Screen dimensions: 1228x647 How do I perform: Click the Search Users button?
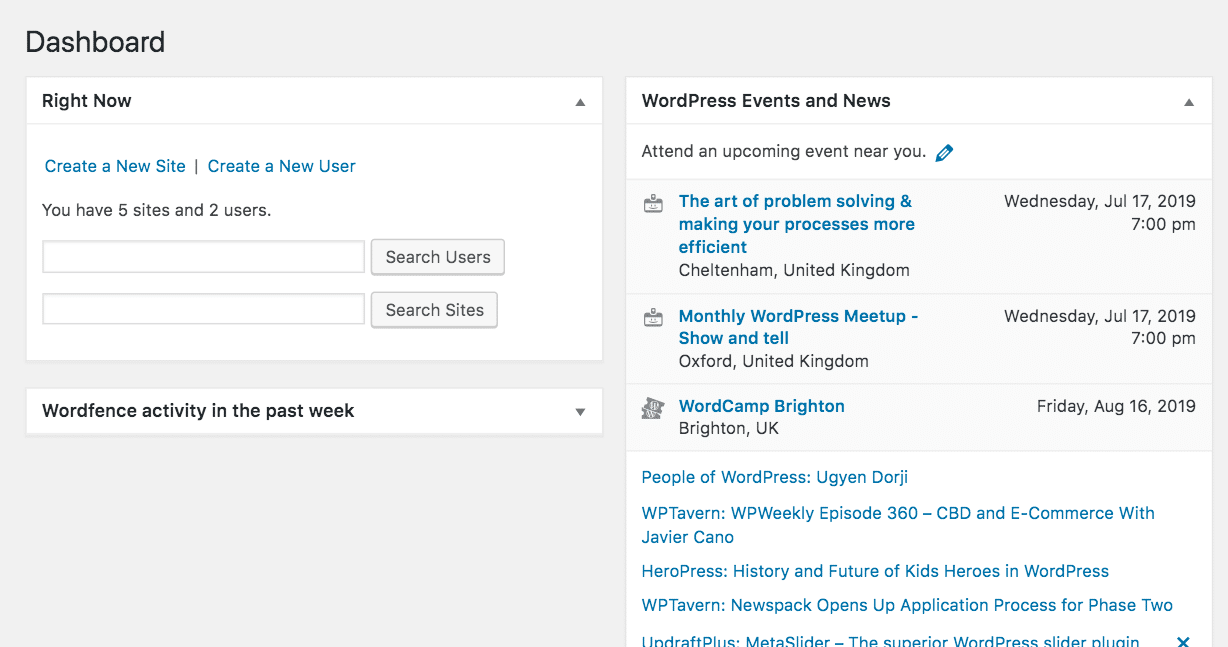437,257
